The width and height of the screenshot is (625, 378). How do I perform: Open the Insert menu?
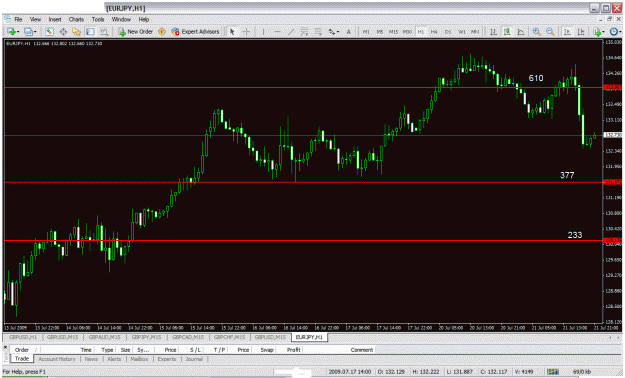[x=55, y=19]
